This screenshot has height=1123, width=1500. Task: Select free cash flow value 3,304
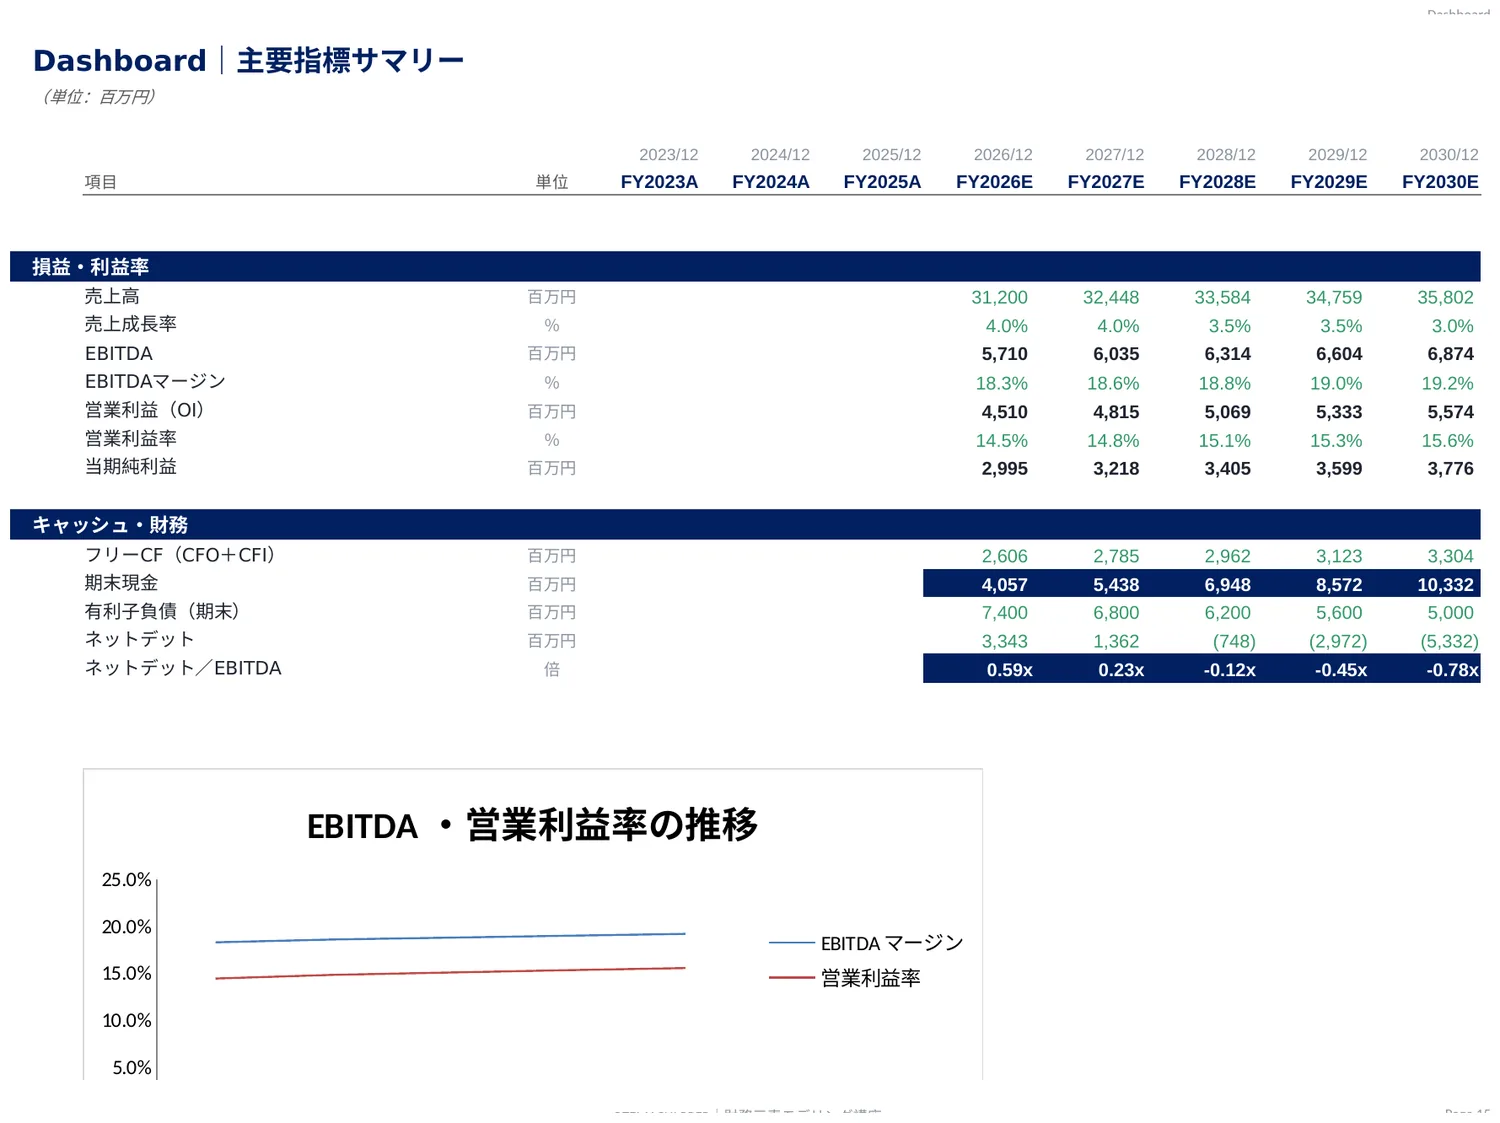(x=1450, y=557)
